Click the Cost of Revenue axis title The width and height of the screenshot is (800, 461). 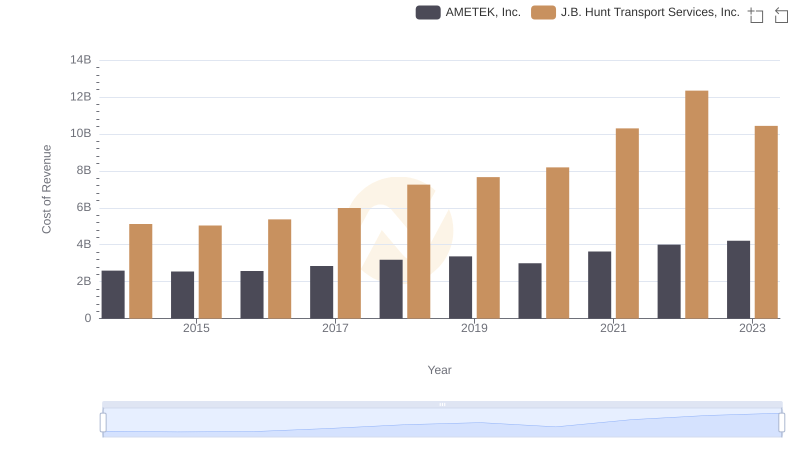tap(46, 189)
